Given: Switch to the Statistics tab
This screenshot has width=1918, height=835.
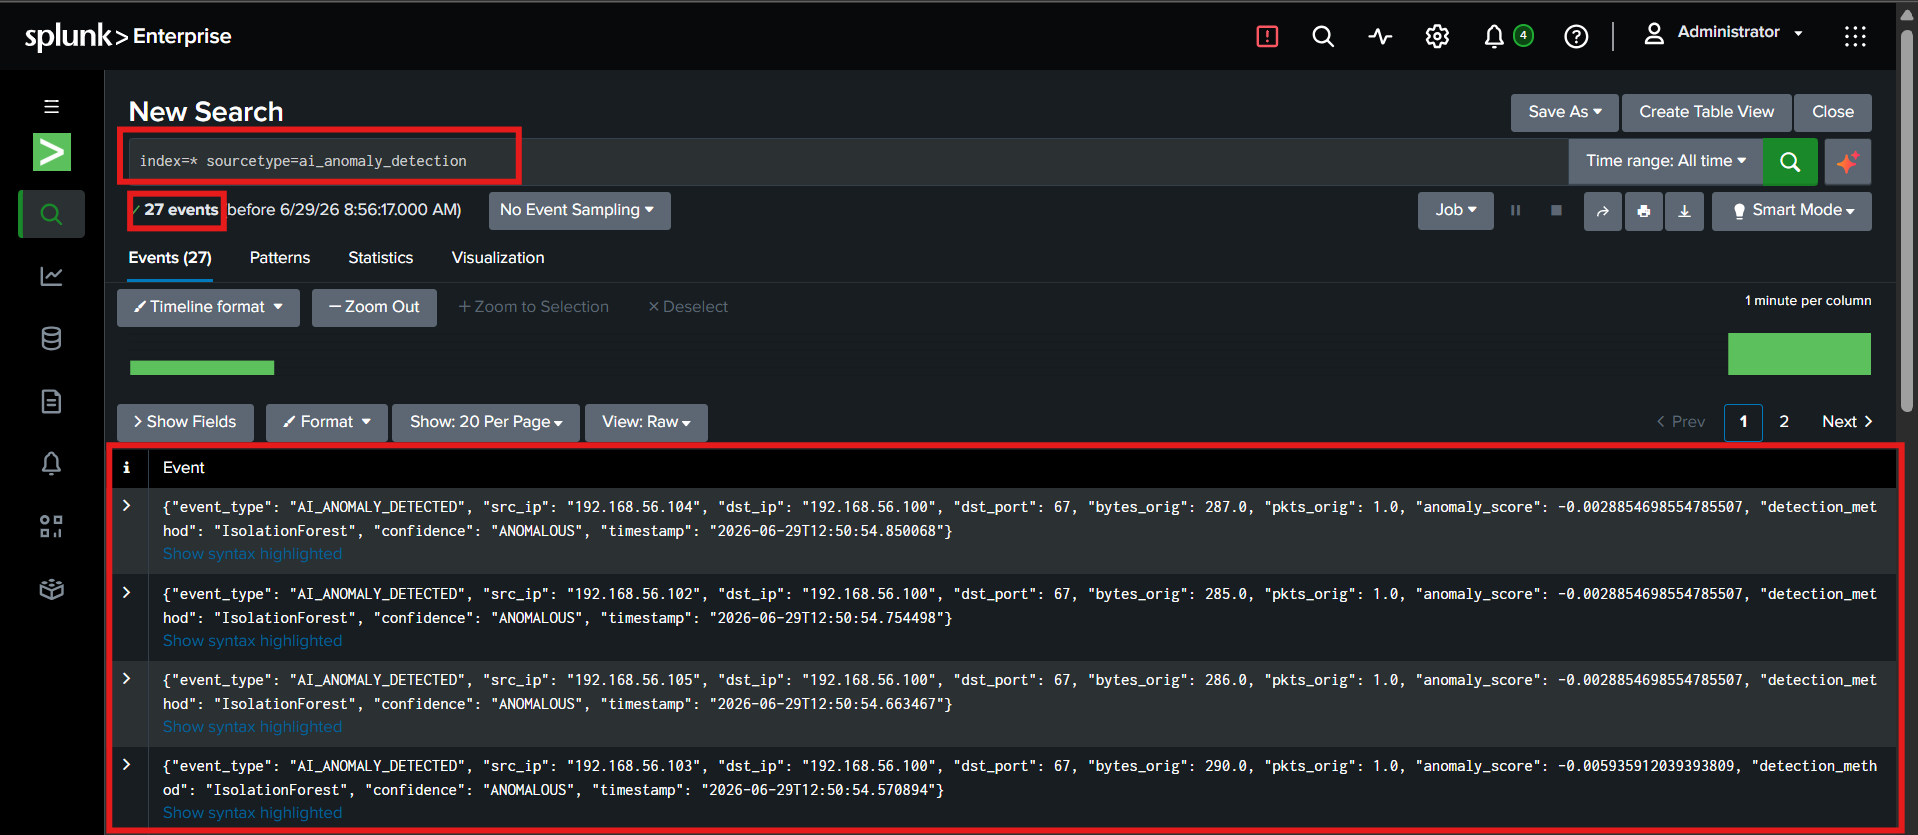Looking at the screenshot, I should click(x=381, y=258).
